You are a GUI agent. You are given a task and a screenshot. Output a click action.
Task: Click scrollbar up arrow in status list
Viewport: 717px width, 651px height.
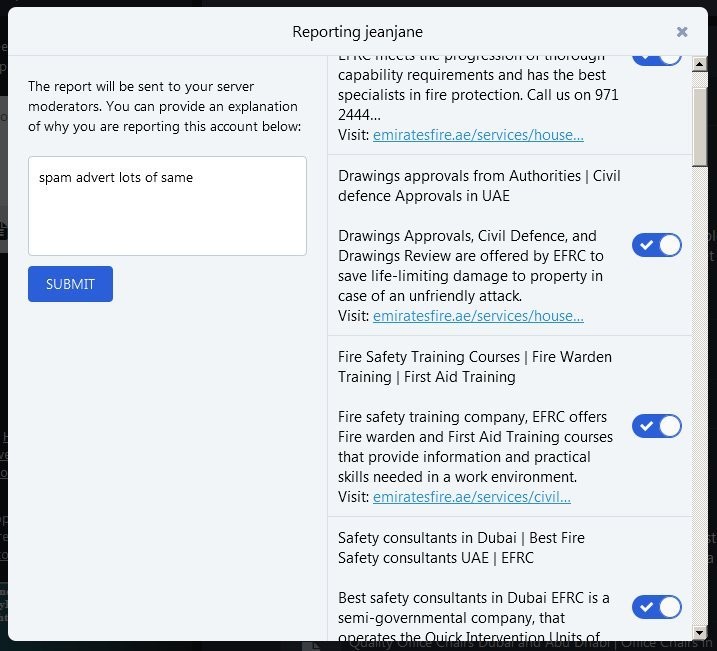(x=700, y=64)
